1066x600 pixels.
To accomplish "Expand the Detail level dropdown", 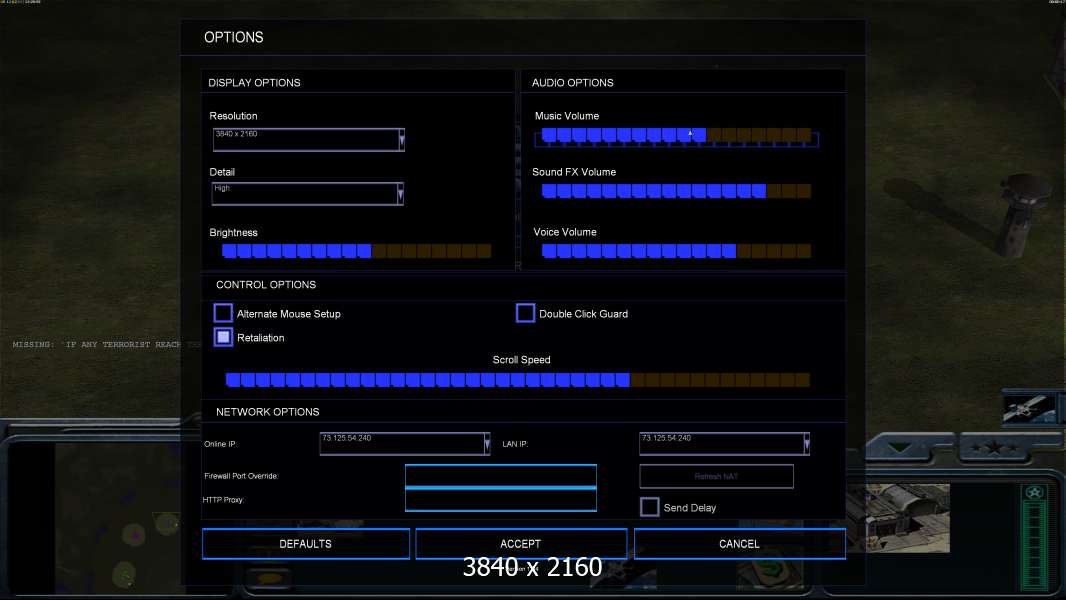I will tap(401, 194).
